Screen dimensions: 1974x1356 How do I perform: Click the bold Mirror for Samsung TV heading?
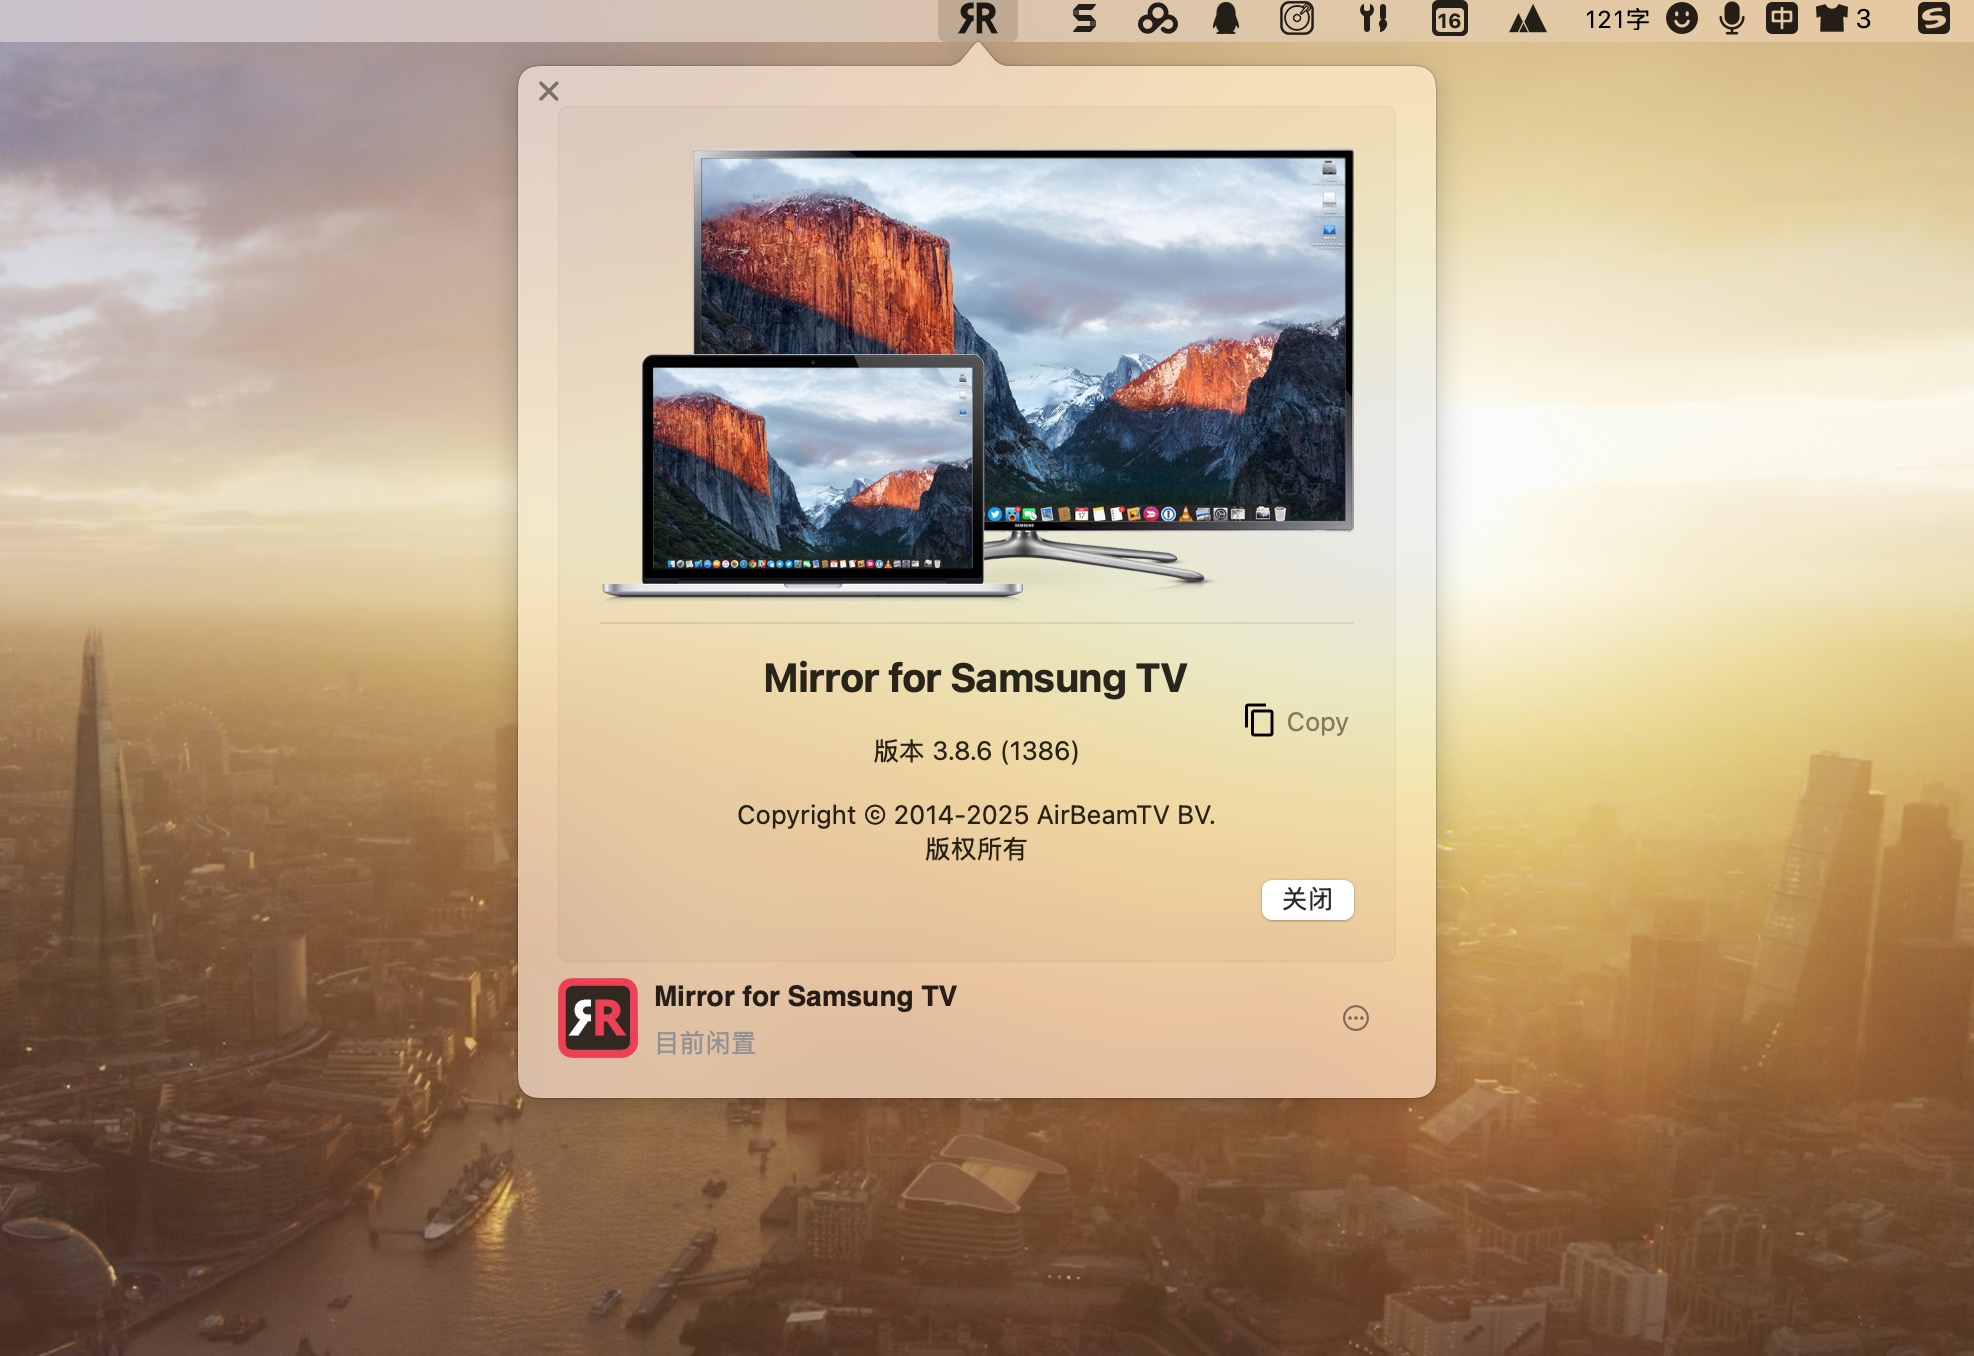975,678
